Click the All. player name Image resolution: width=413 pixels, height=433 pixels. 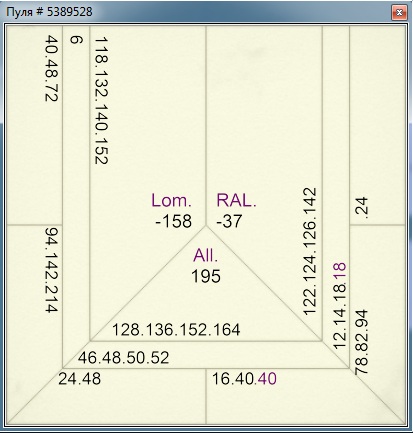205,256
